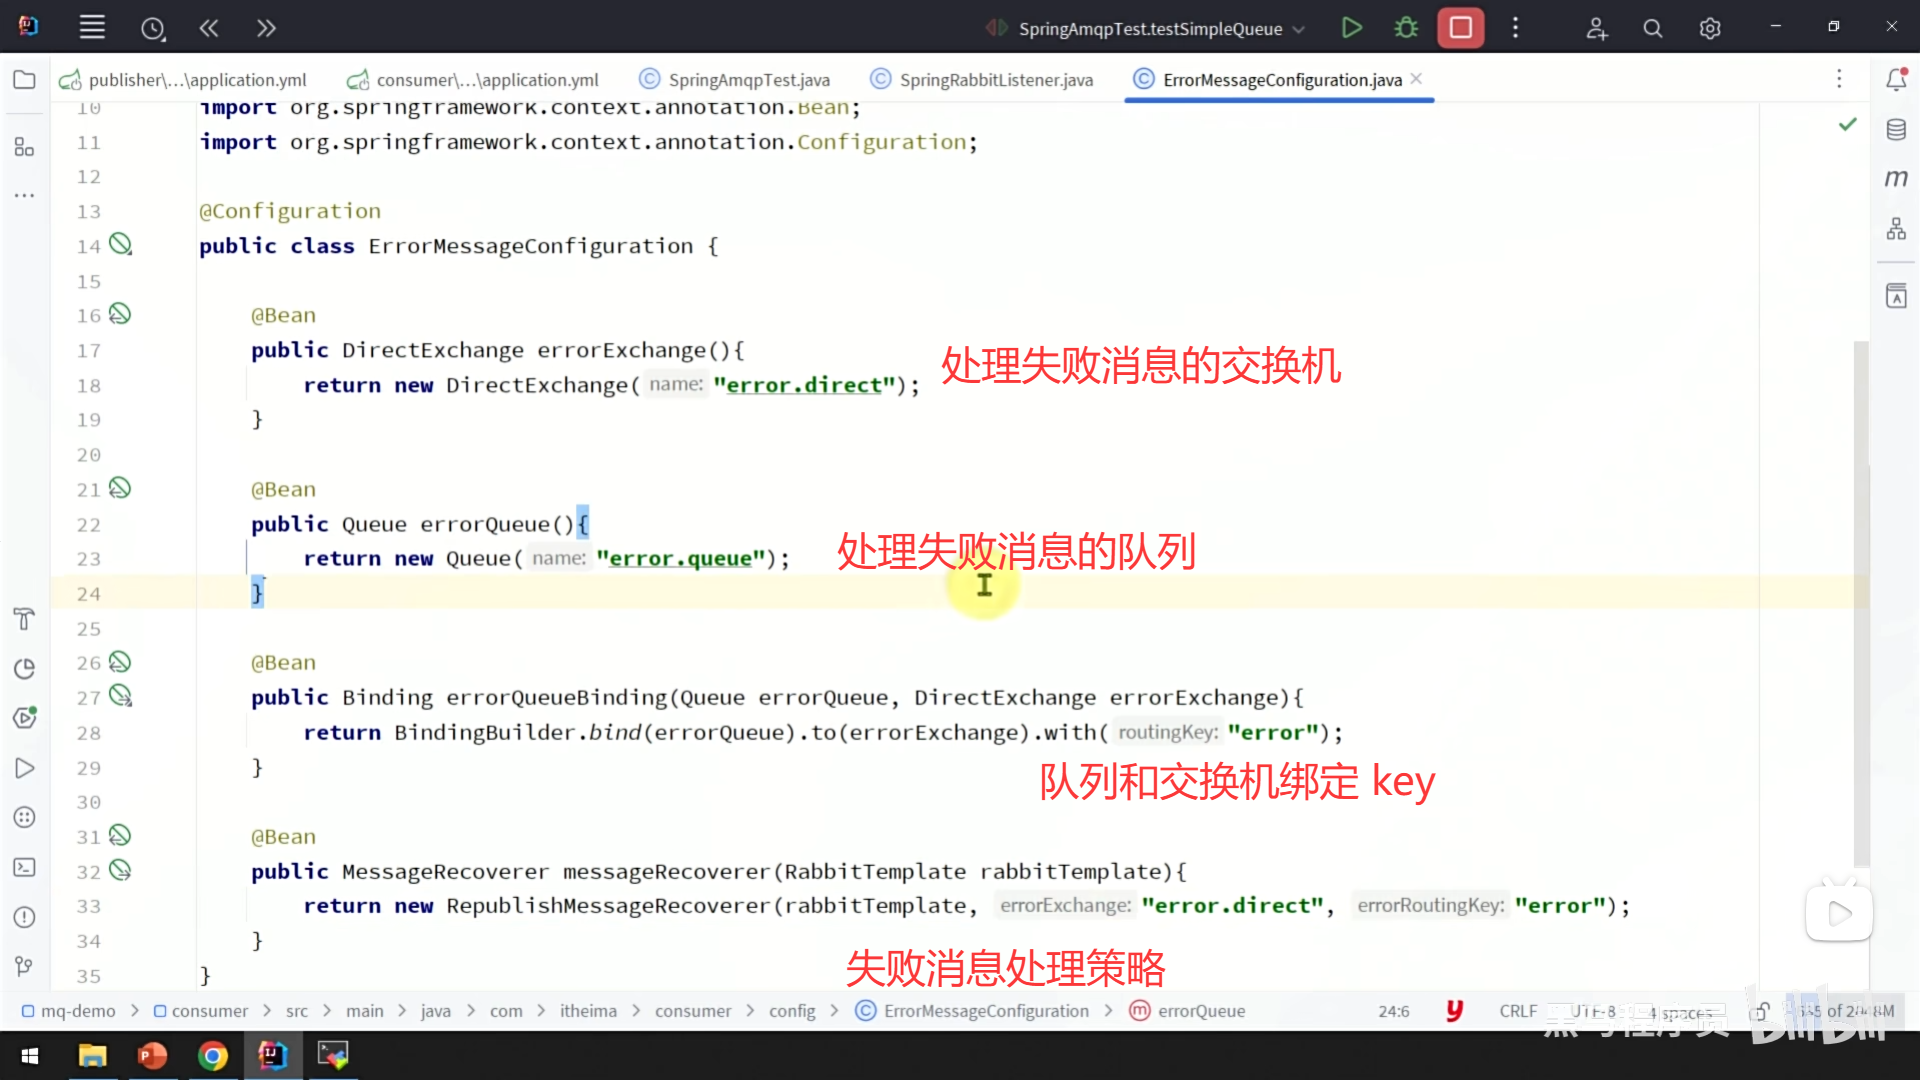
Task: Click the Debug bug icon
Action: point(1406,28)
